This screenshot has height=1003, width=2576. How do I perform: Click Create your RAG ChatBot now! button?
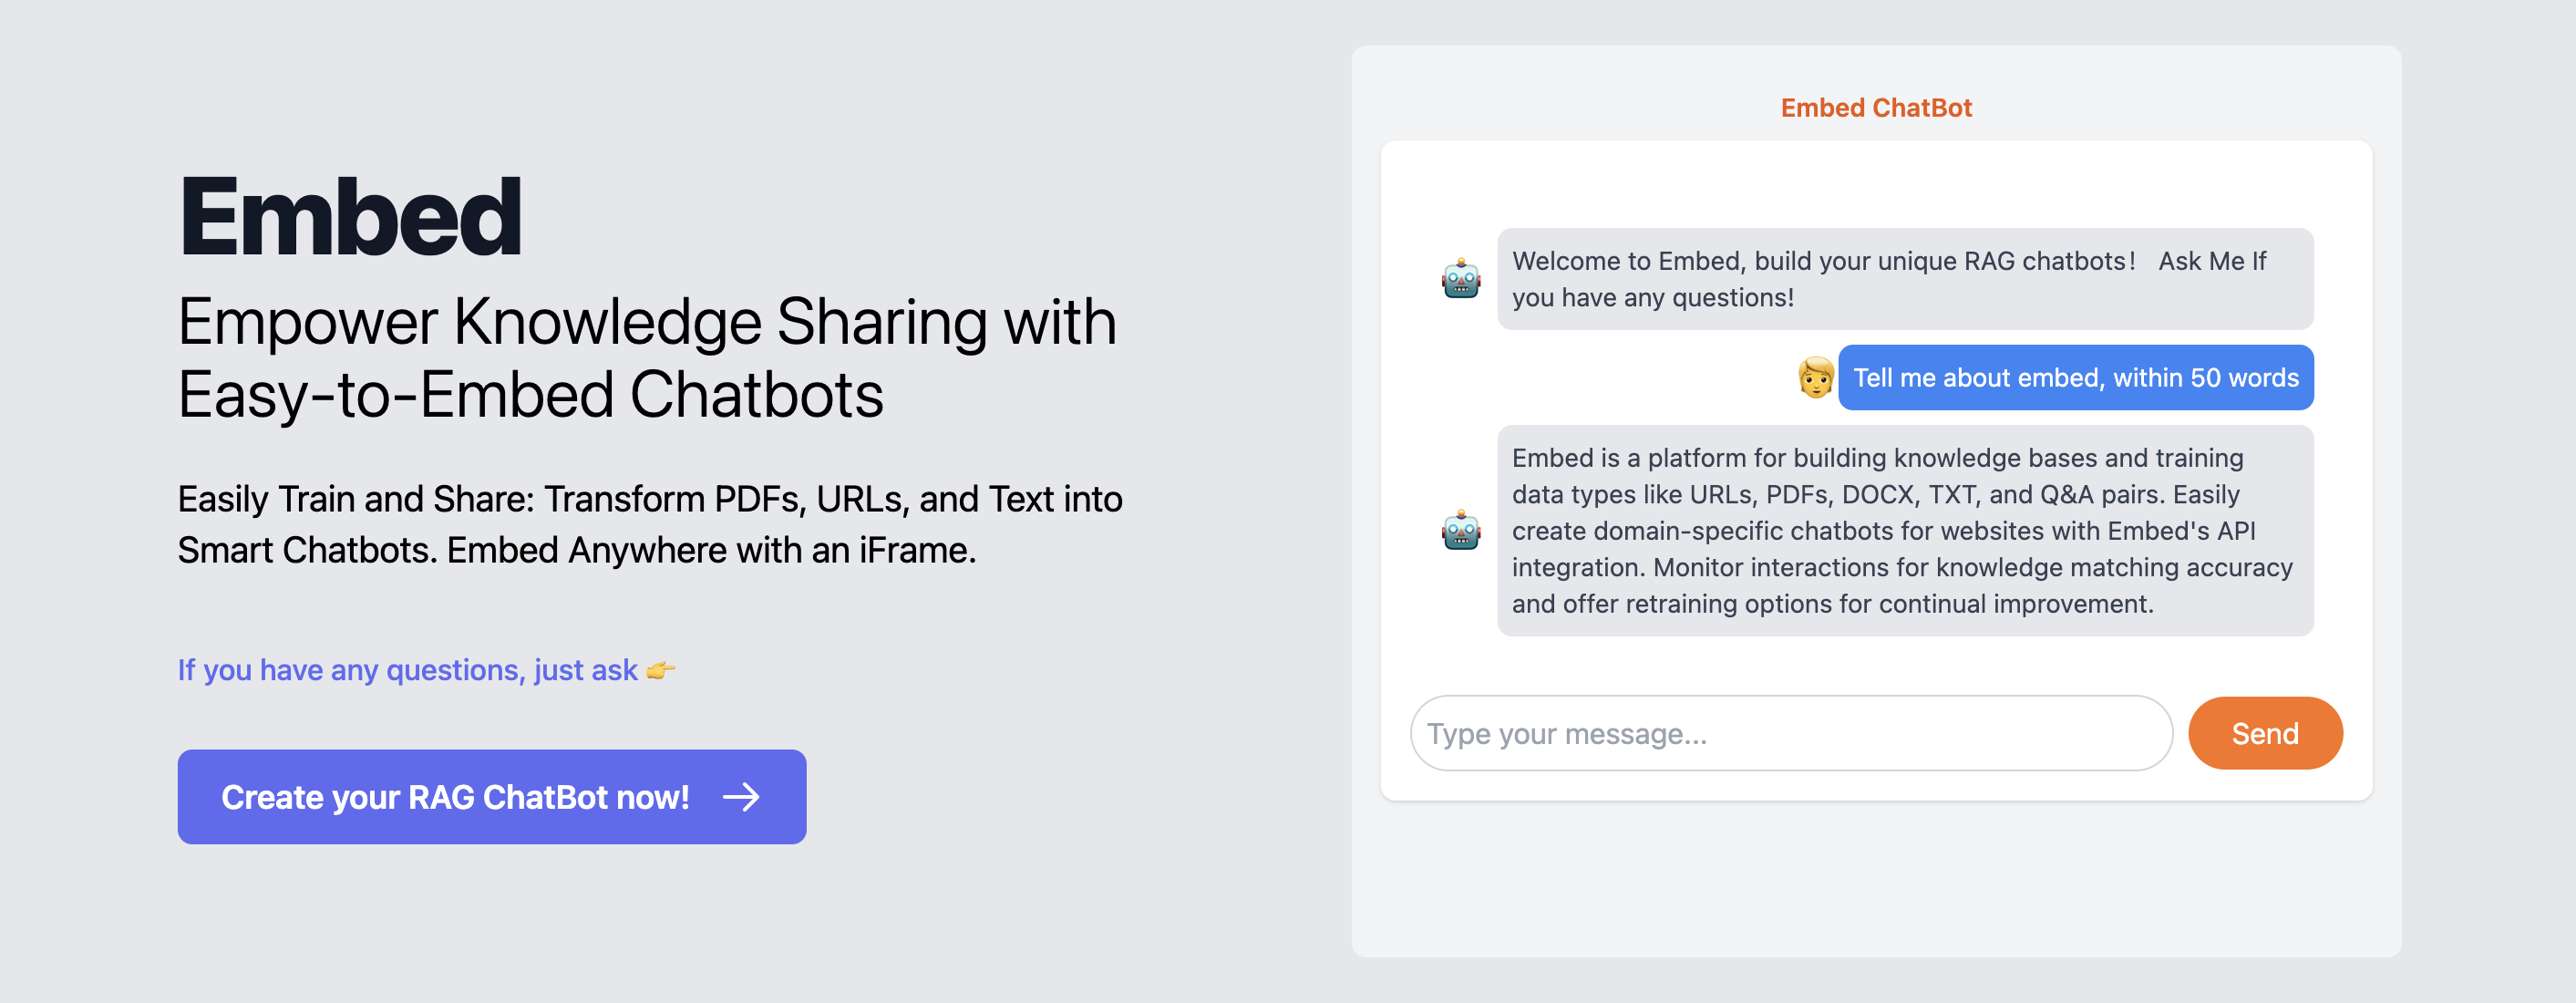492,797
